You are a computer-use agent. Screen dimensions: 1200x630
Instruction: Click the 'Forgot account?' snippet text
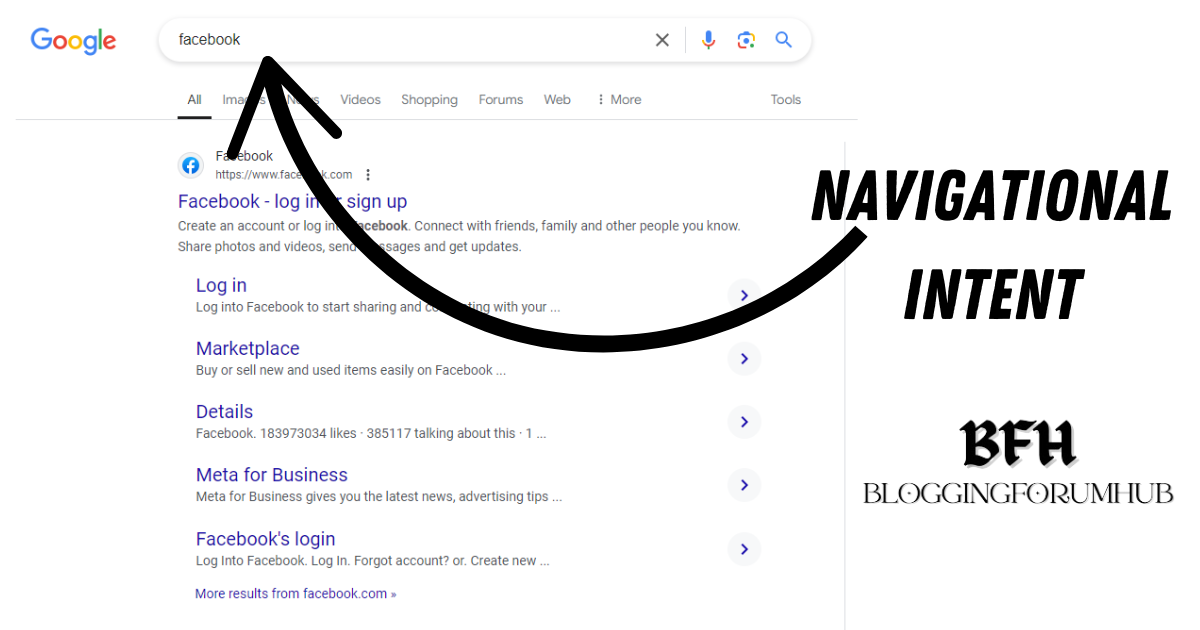(373, 560)
